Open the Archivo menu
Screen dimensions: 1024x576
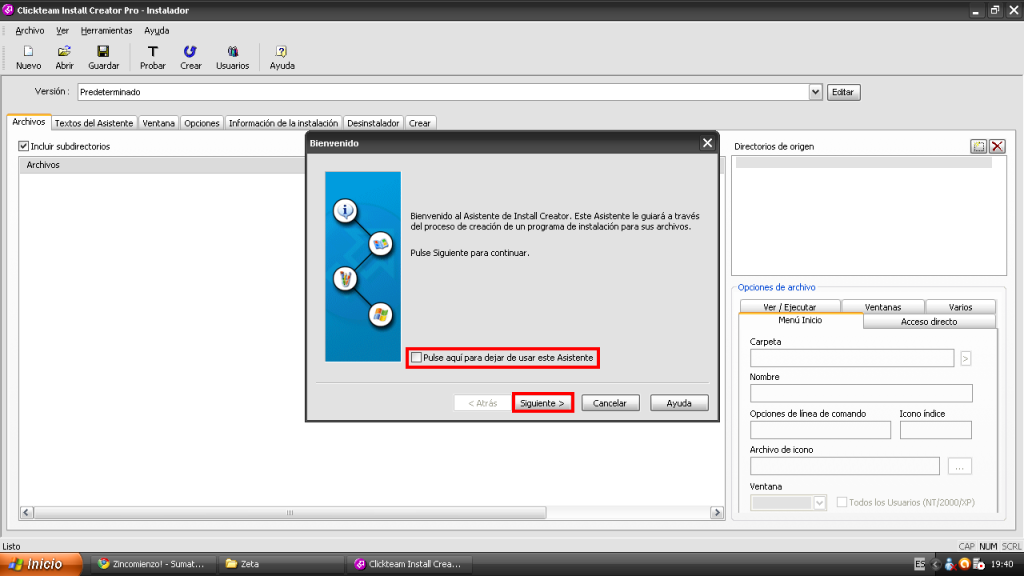29,31
